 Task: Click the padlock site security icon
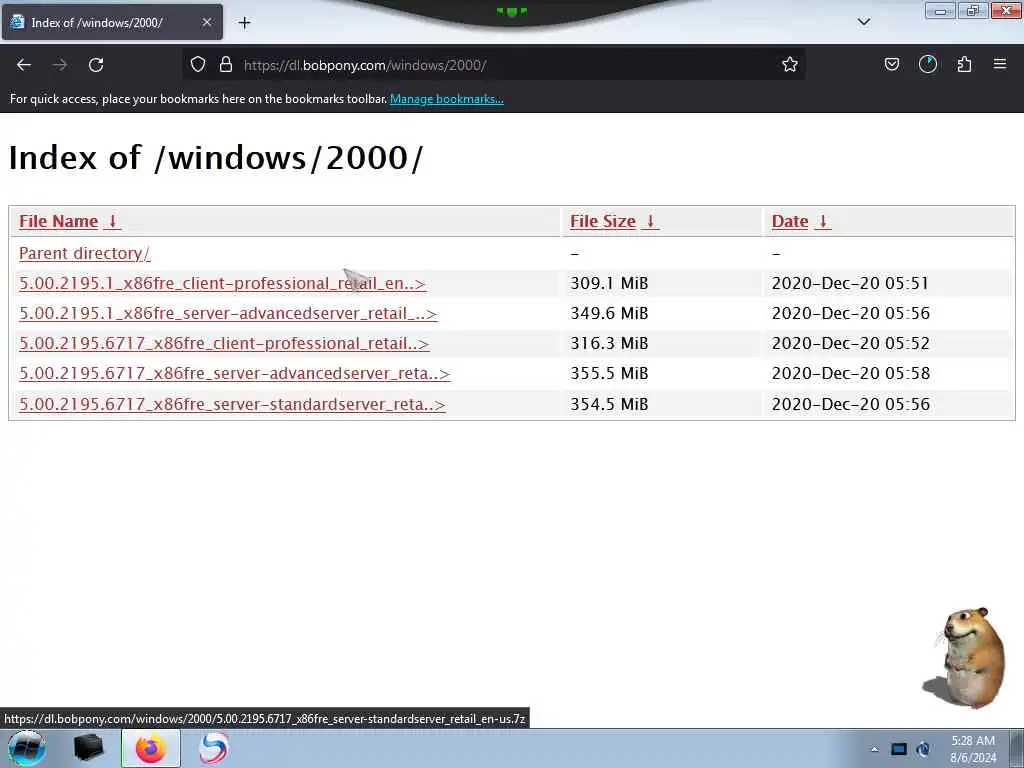(x=226, y=65)
